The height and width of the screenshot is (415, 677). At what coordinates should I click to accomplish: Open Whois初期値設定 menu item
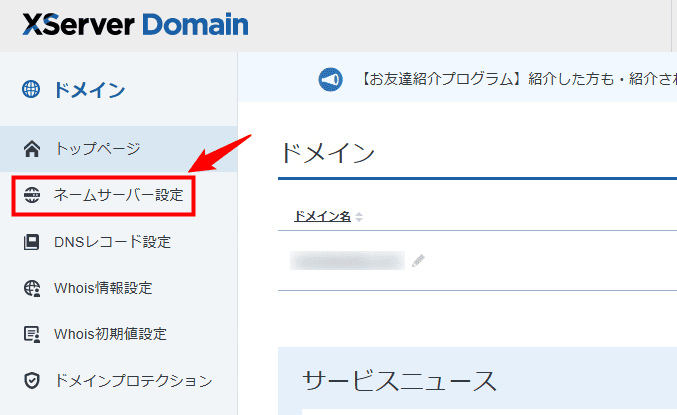[x=119, y=334]
